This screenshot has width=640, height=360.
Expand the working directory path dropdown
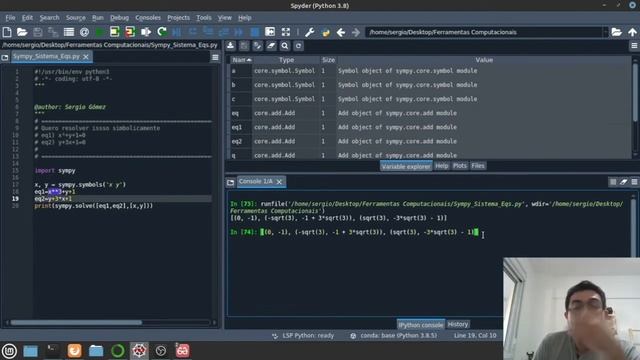(605, 32)
